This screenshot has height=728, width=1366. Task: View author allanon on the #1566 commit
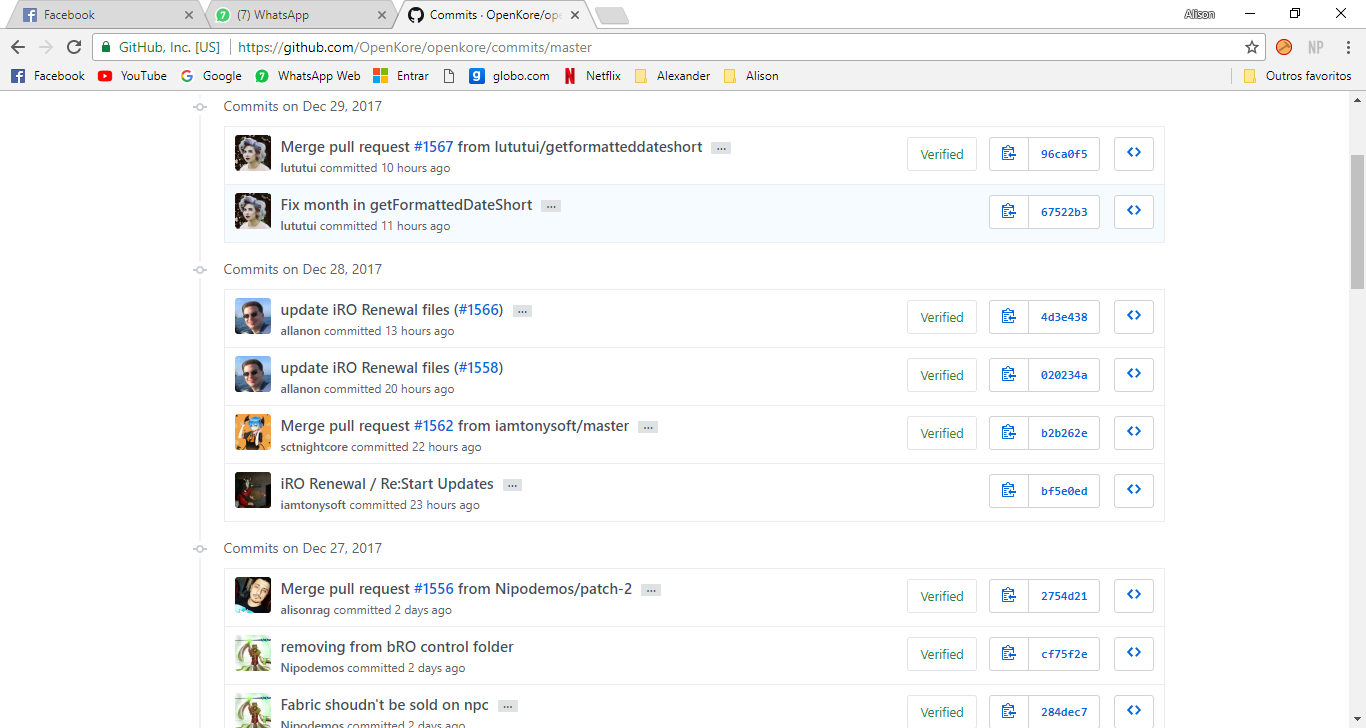click(300, 331)
